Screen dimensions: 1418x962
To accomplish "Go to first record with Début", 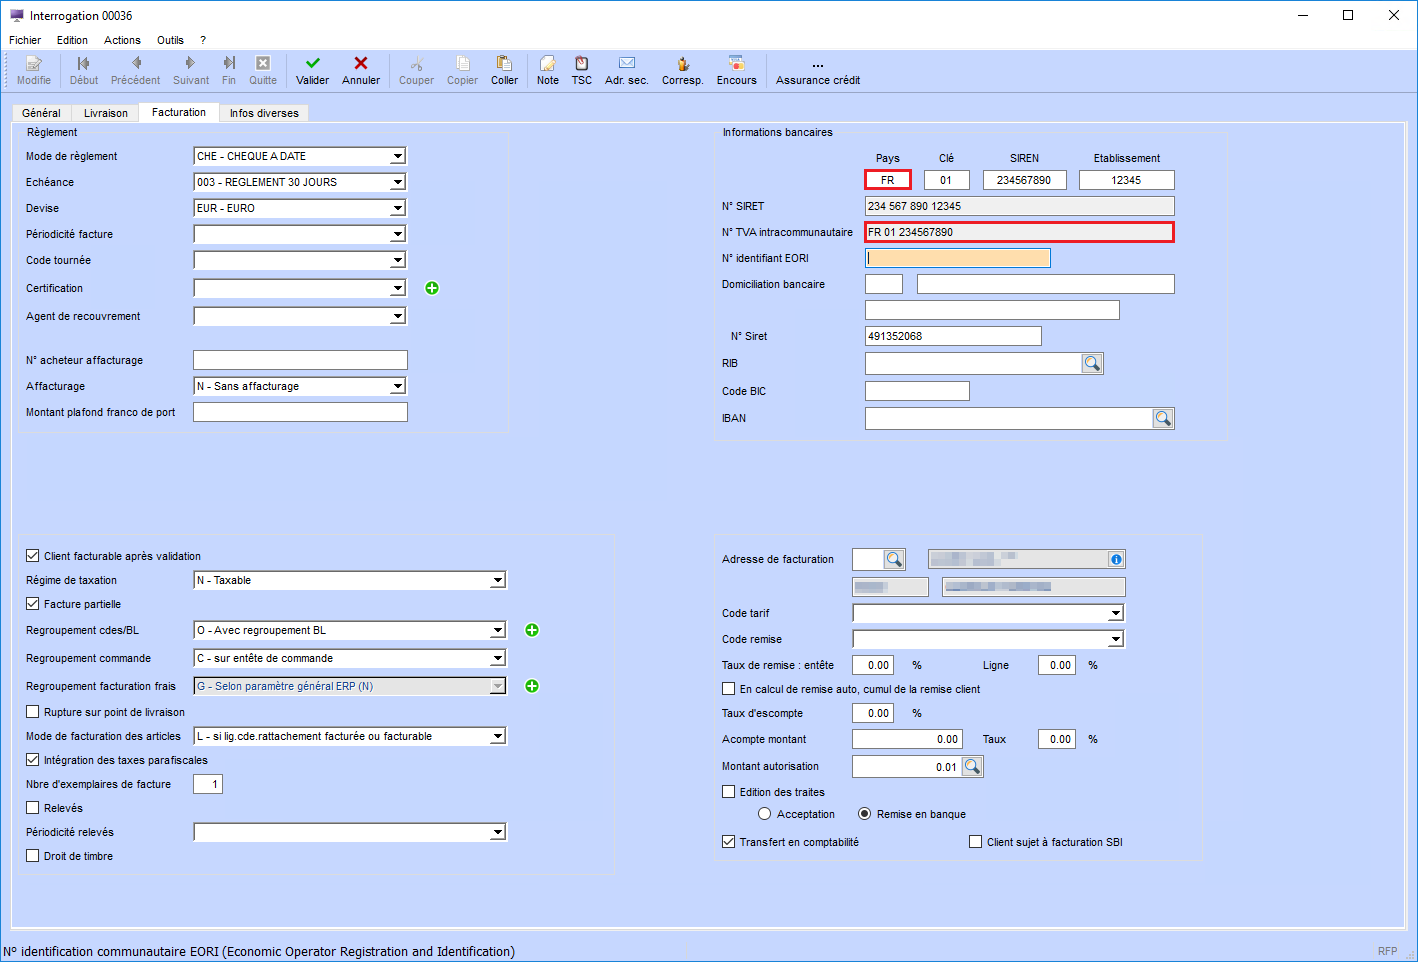I will coord(84,70).
